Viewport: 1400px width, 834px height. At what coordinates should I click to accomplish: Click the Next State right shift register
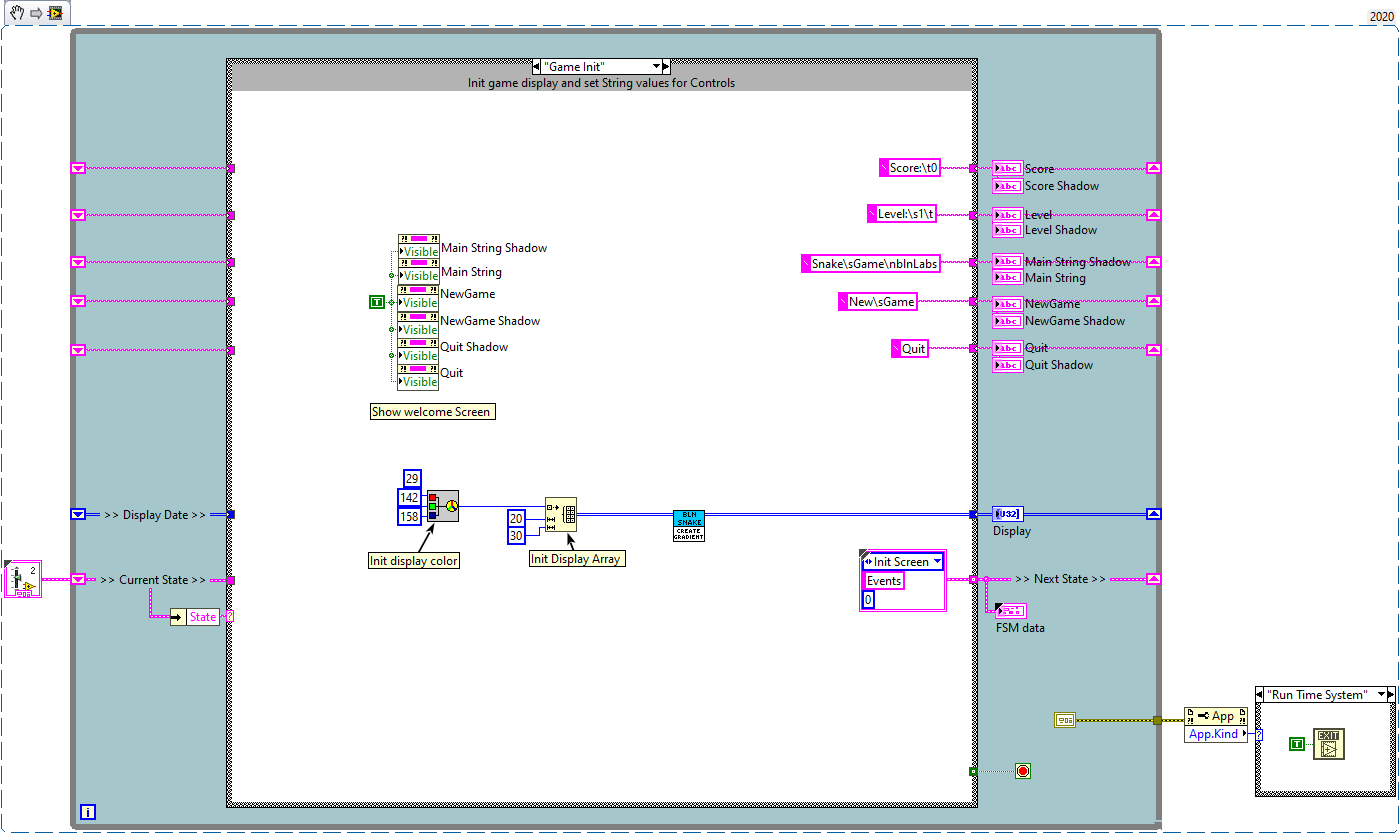1153,578
